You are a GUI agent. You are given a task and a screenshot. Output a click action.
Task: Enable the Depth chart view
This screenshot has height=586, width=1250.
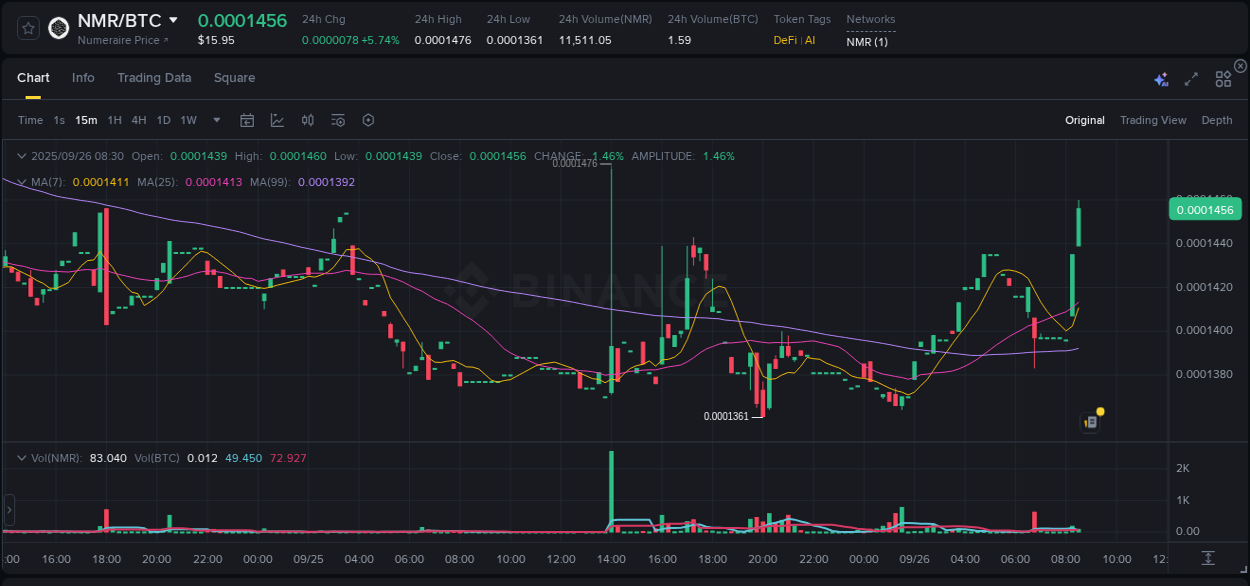point(1216,120)
